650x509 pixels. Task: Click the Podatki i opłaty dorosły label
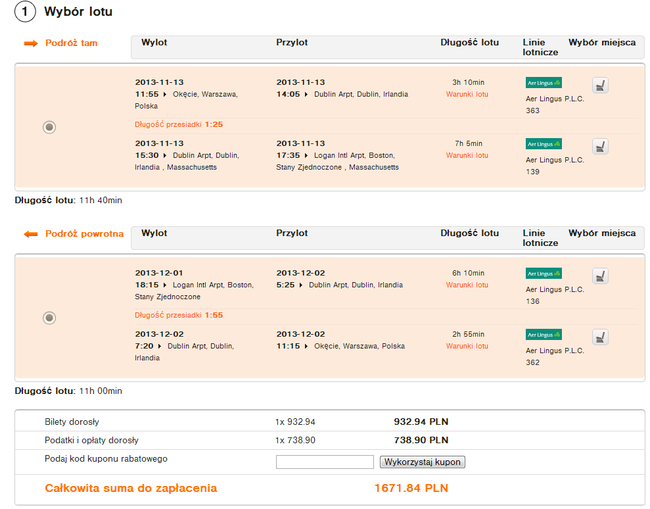[91, 440]
